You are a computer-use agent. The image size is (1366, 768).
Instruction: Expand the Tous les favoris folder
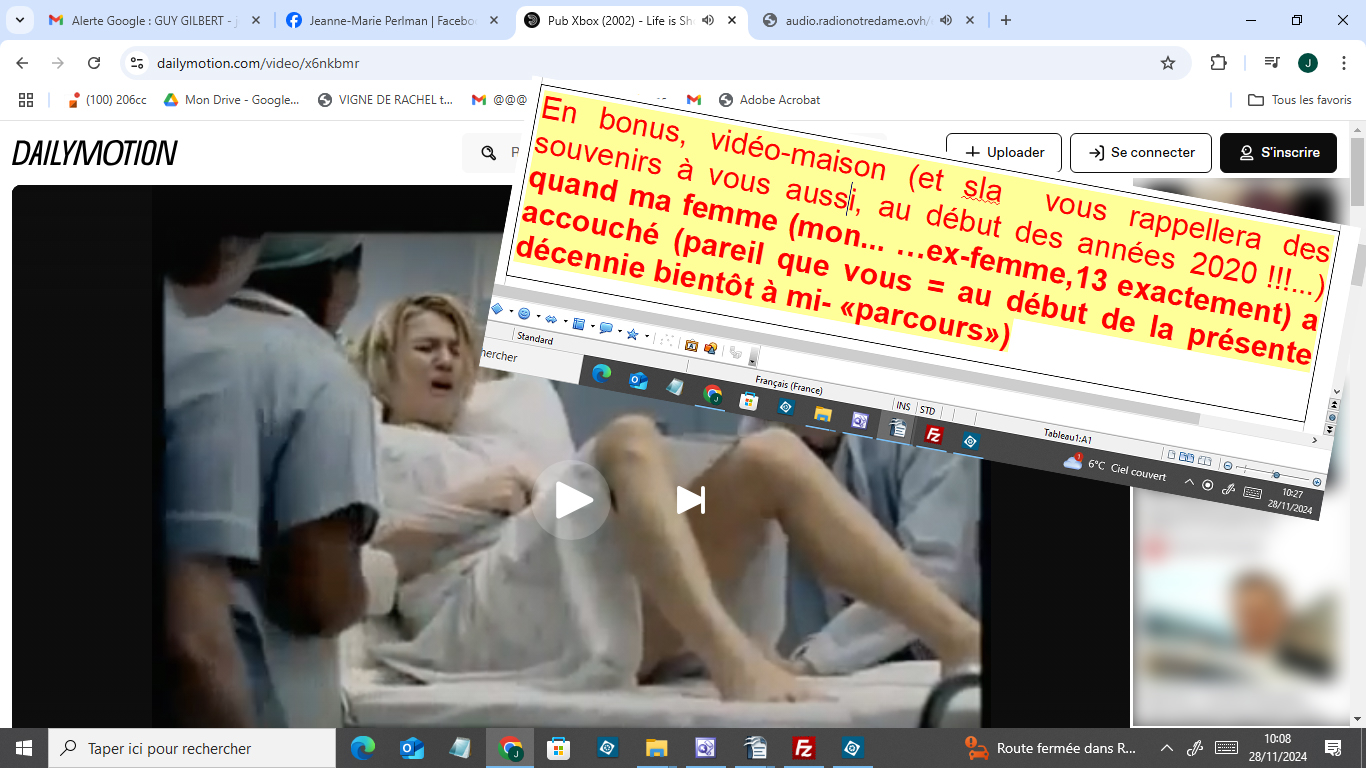pyautogui.click(x=1300, y=100)
